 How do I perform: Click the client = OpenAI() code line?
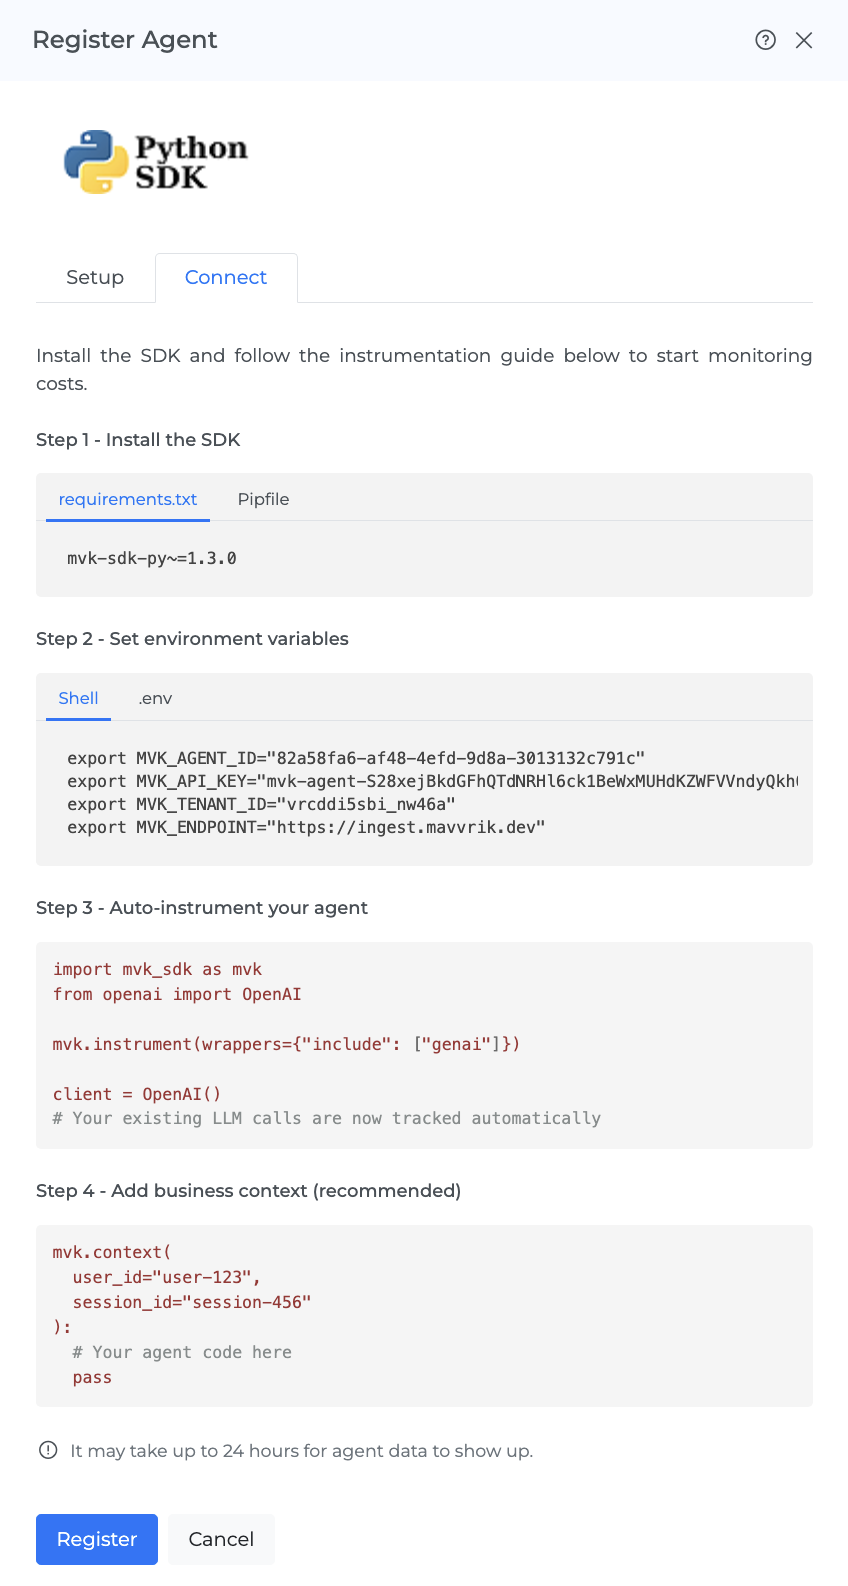tap(137, 1094)
